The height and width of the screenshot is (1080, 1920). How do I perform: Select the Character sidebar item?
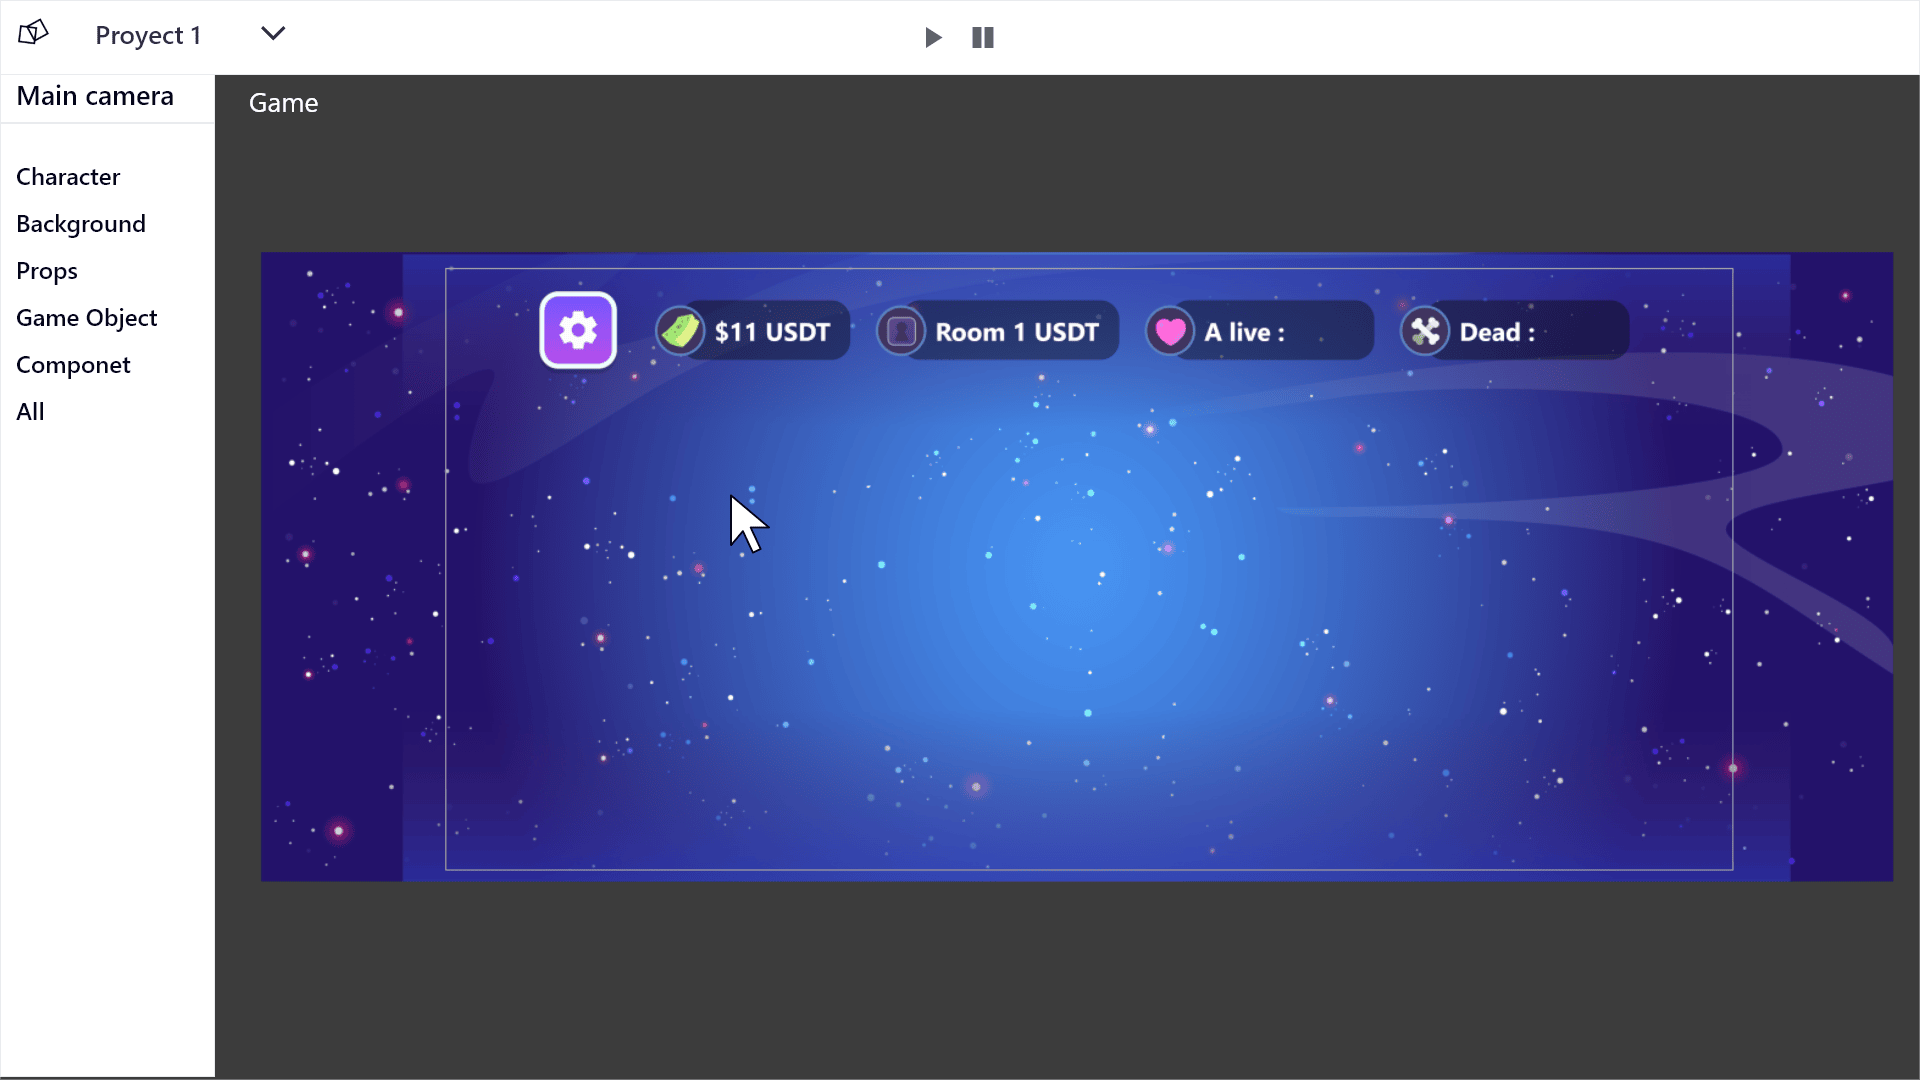tap(69, 175)
